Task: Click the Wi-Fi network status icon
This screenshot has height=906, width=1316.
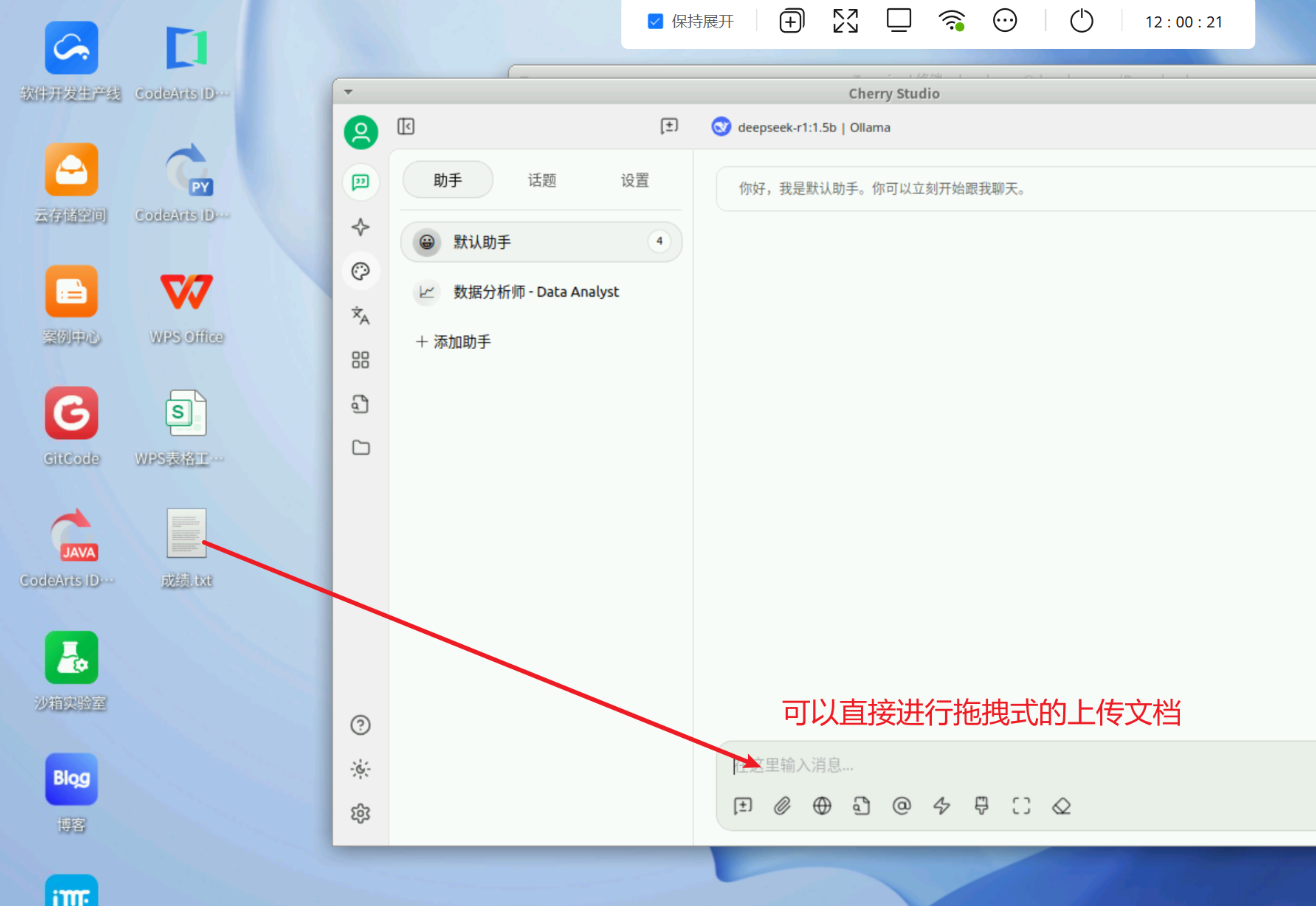Action: click(x=952, y=21)
